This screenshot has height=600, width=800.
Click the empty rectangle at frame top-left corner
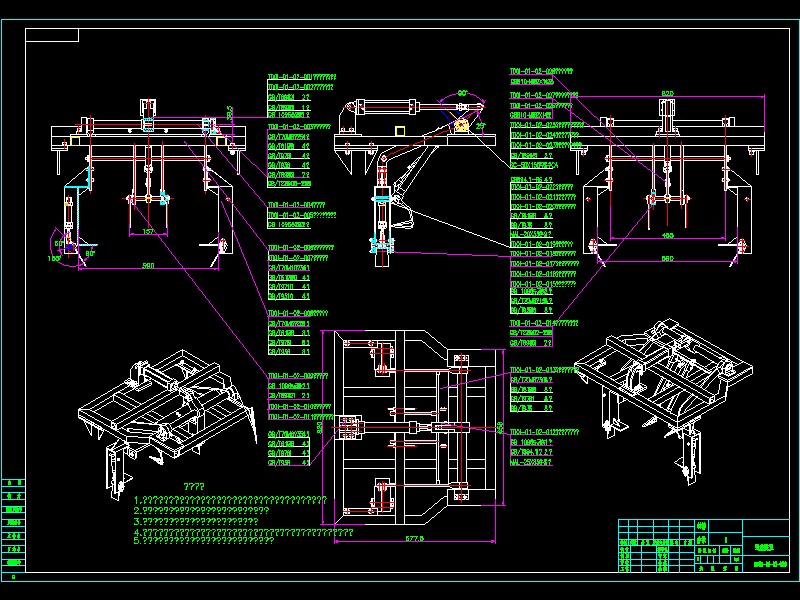(52, 35)
